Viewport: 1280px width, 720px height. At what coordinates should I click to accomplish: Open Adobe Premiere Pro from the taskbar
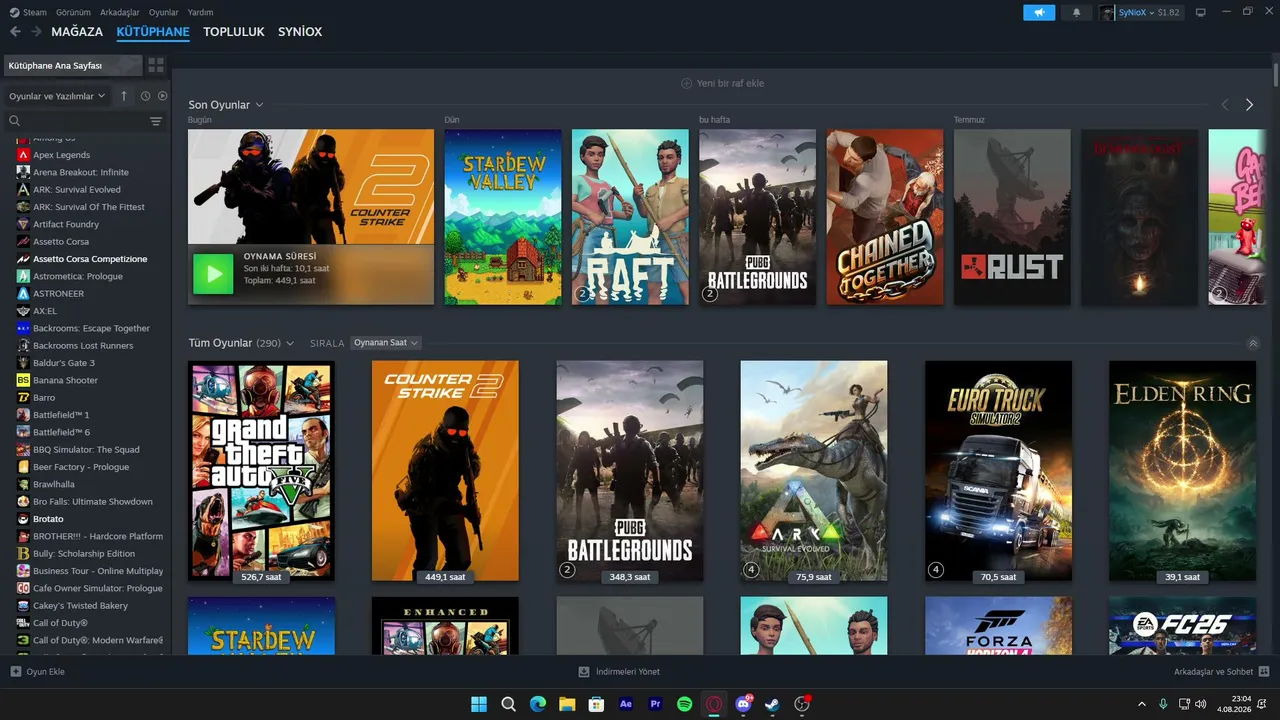pos(656,704)
